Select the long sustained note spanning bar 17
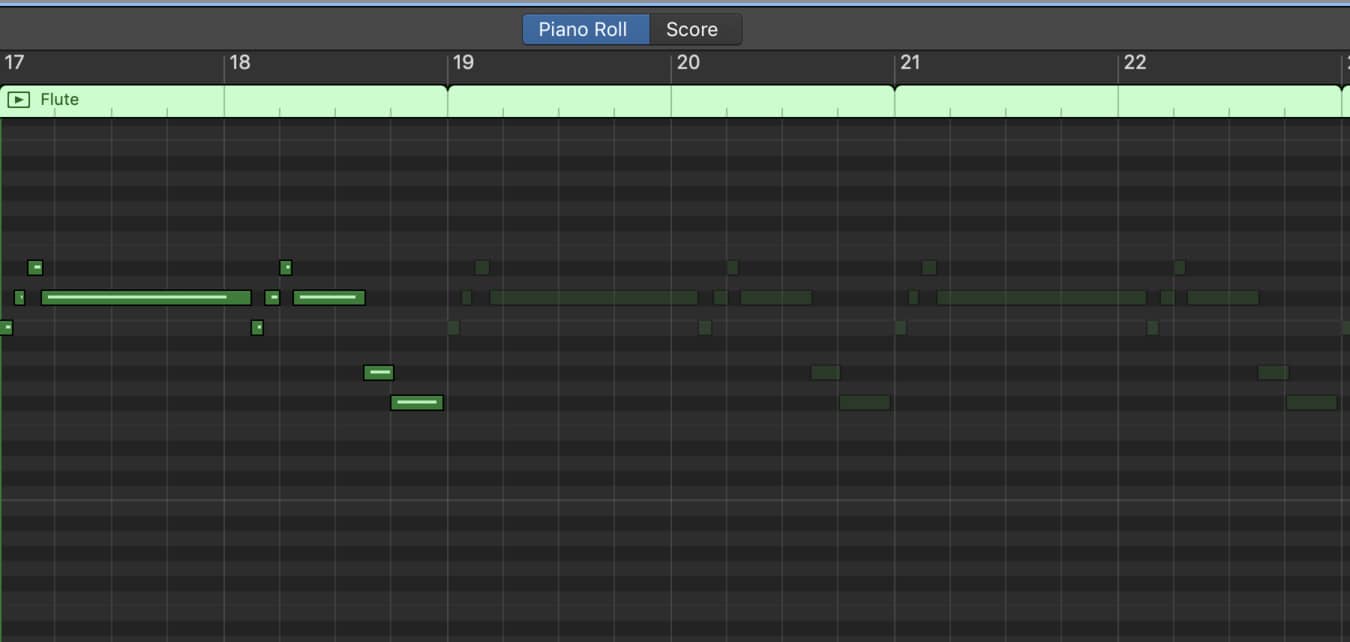 click(145, 297)
